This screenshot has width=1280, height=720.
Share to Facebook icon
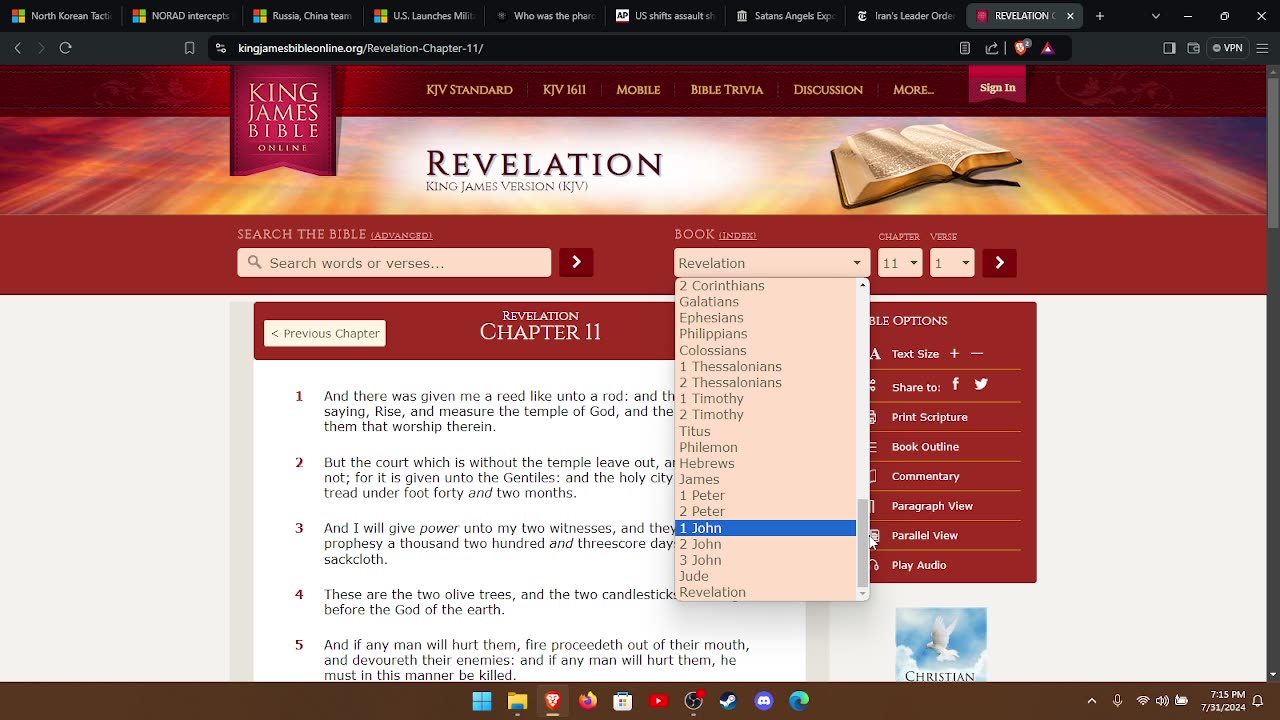coord(956,384)
